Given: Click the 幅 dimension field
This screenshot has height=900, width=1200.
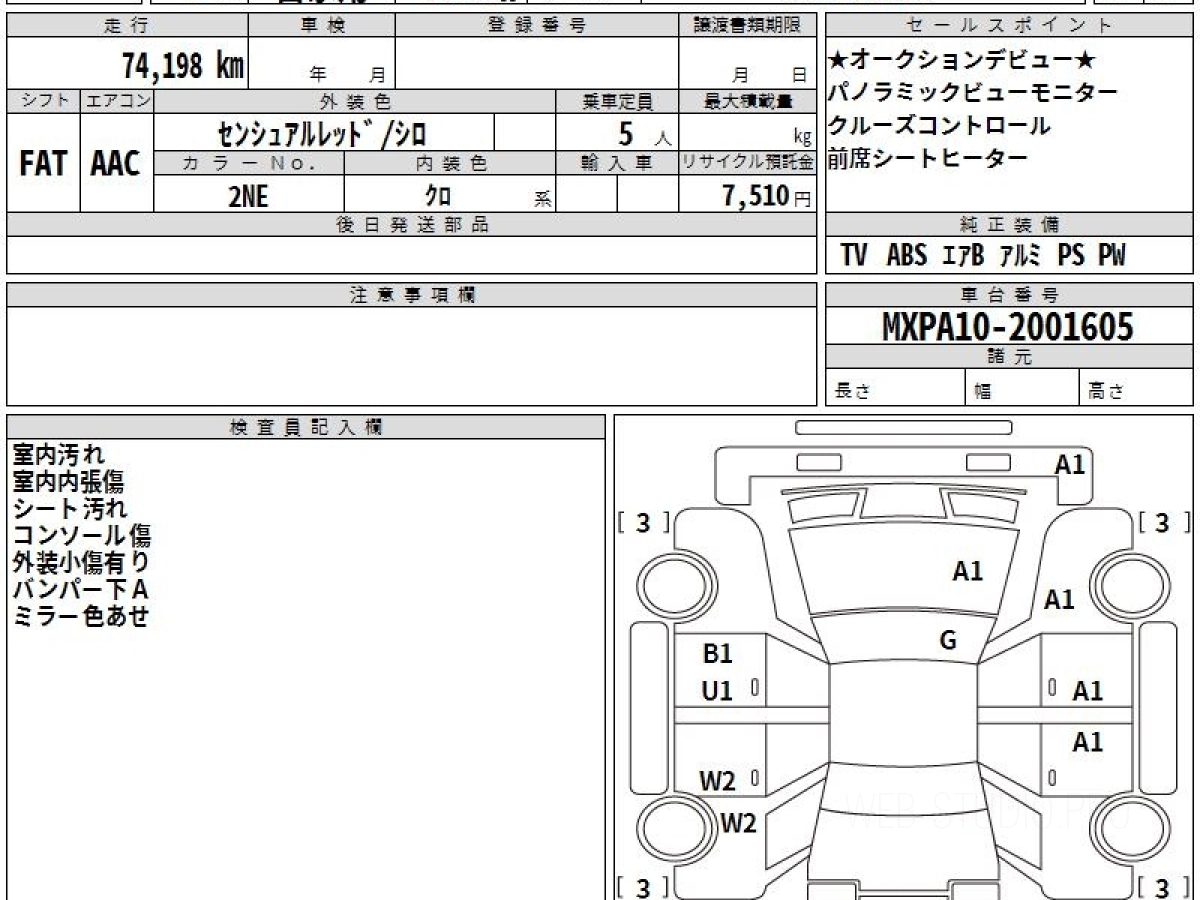Looking at the screenshot, I should [x=1022, y=388].
